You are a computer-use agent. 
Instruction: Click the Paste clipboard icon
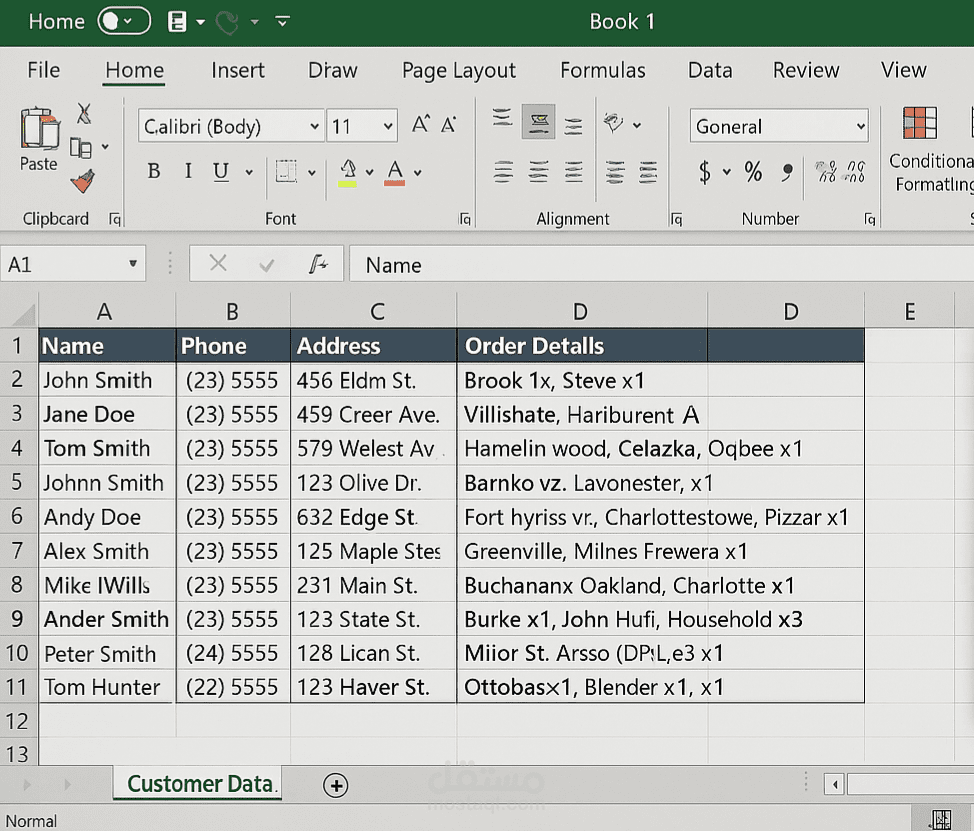39,129
